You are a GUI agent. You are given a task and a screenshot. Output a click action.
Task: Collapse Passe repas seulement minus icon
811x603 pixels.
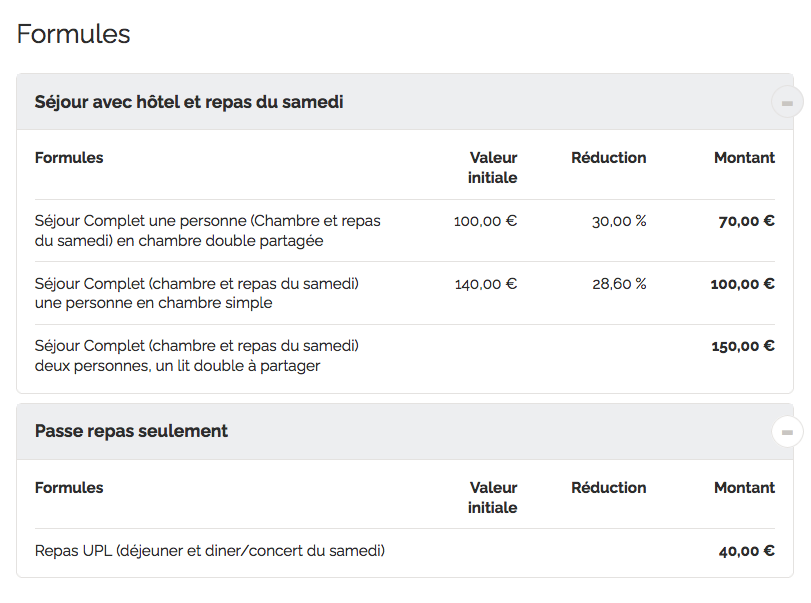(787, 432)
